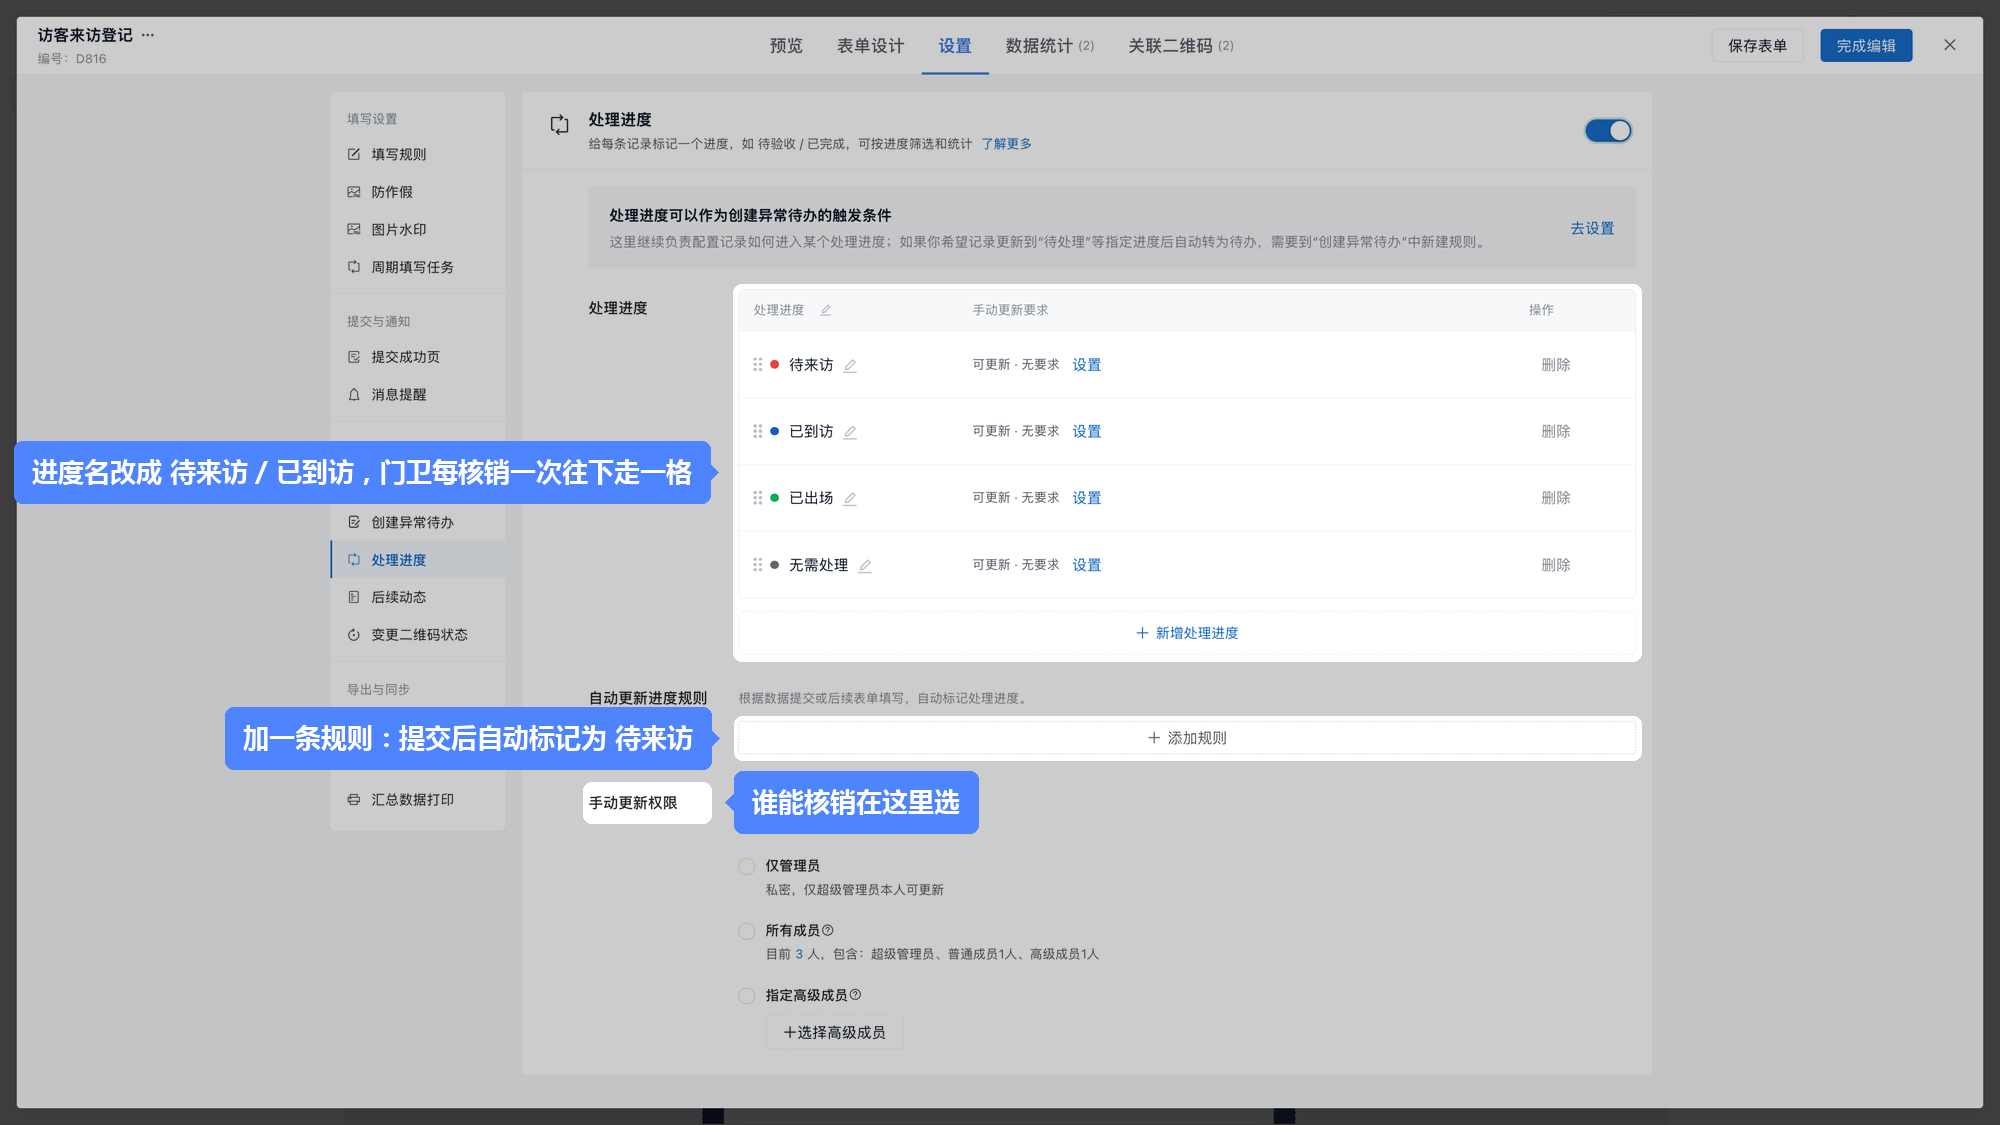This screenshot has width=2000, height=1125.
Task: Rename the 待来访 progress via pencil icon
Action: pos(850,366)
